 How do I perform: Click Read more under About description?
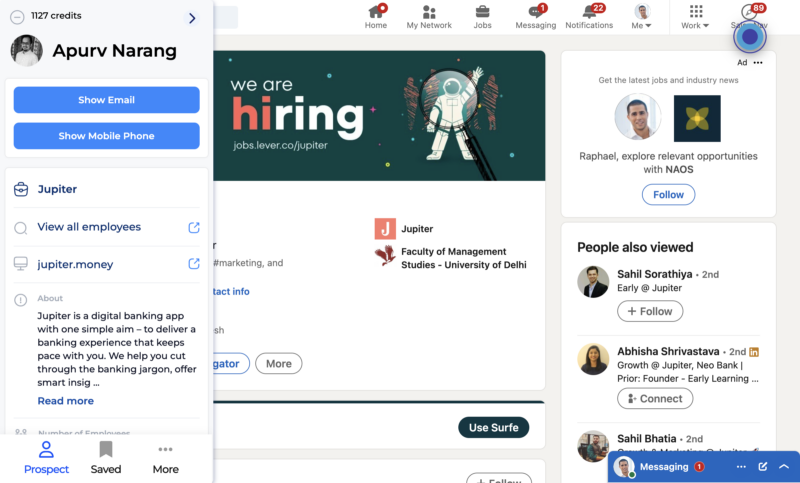pos(65,401)
